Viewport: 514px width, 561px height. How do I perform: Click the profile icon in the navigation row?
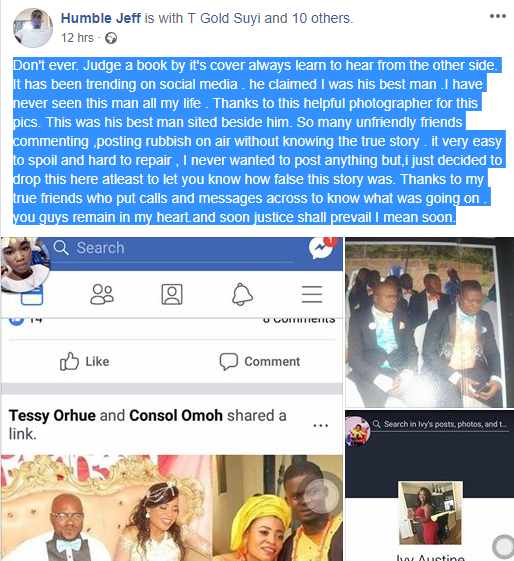point(172,294)
